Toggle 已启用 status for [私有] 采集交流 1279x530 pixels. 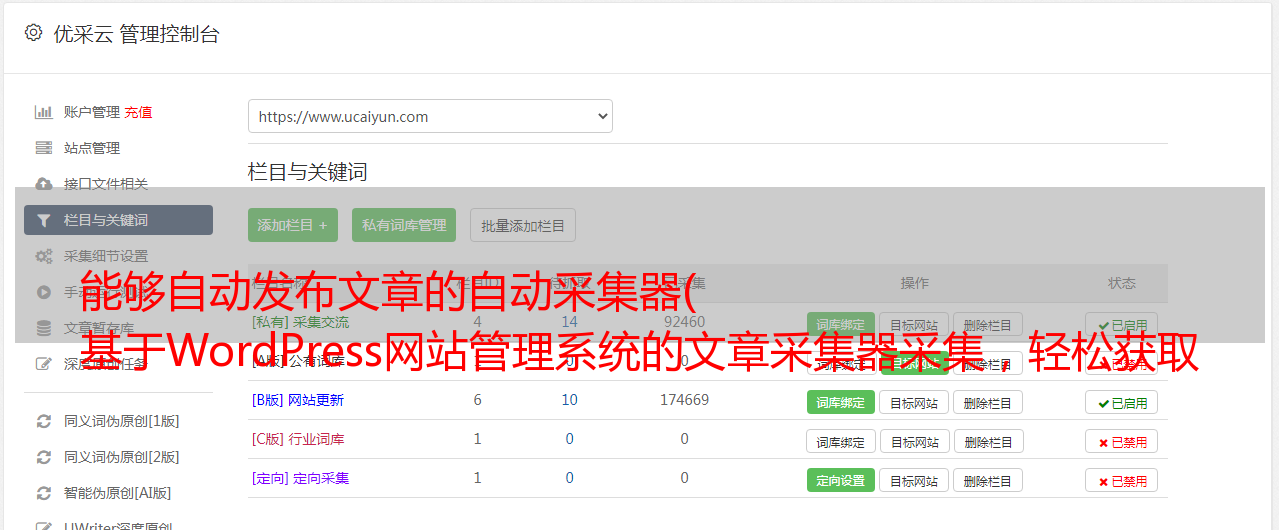(1122, 325)
